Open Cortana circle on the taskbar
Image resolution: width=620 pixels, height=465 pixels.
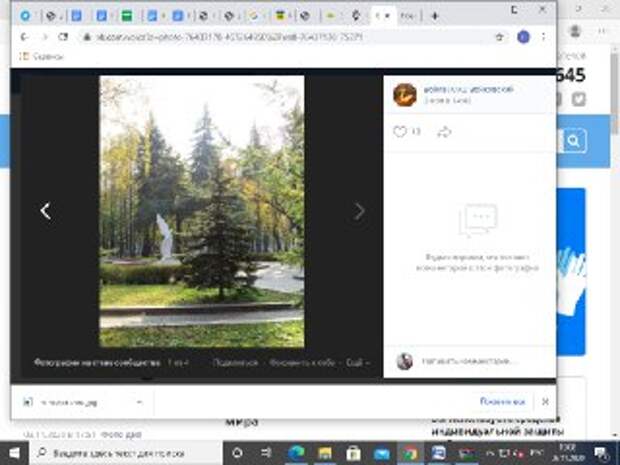click(x=237, y=453)
